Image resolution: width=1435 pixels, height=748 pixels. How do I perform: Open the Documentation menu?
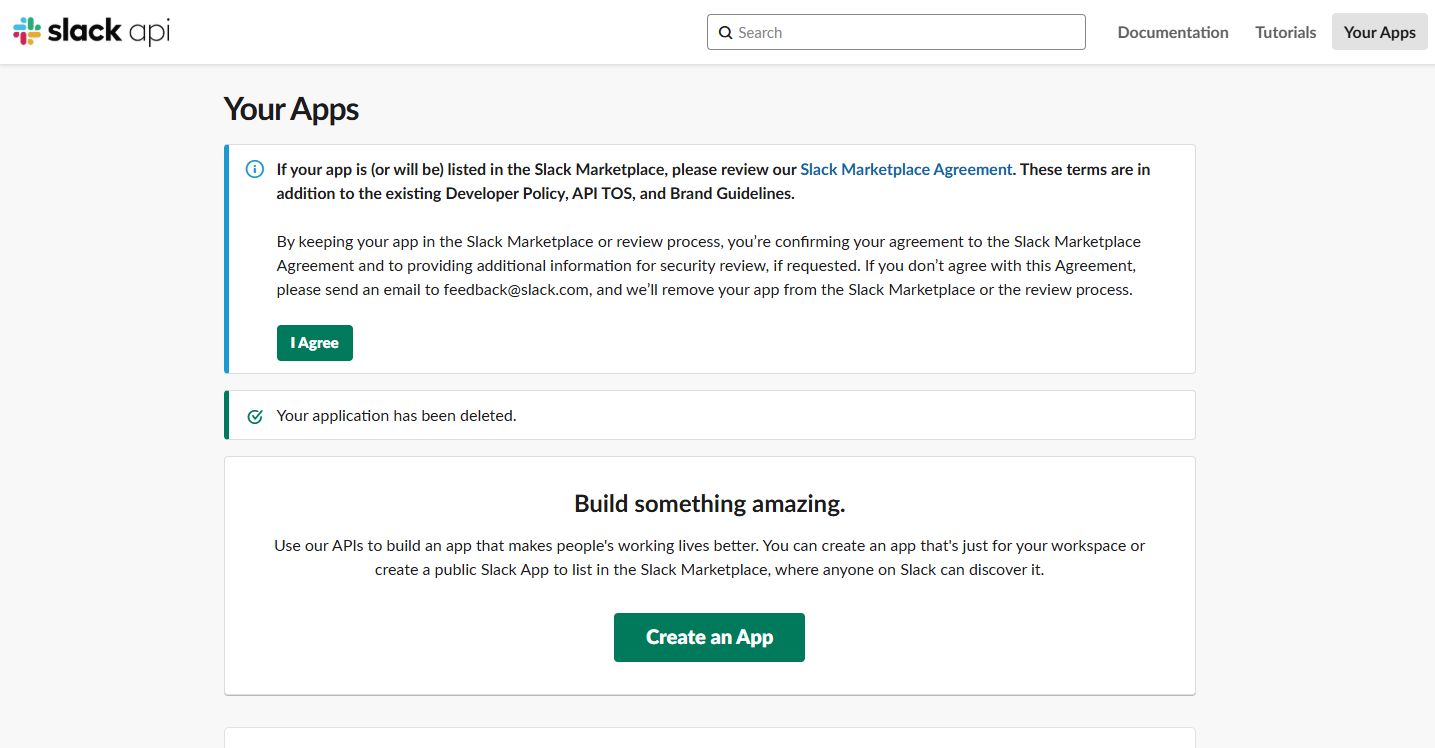click(1173, 32)
